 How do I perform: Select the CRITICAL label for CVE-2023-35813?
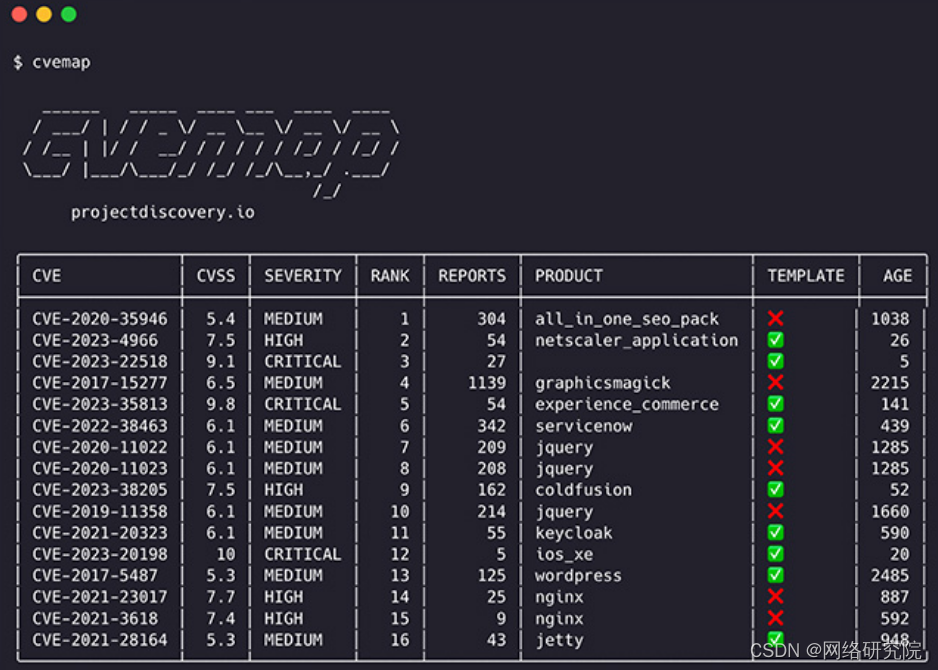click(302, 404)
